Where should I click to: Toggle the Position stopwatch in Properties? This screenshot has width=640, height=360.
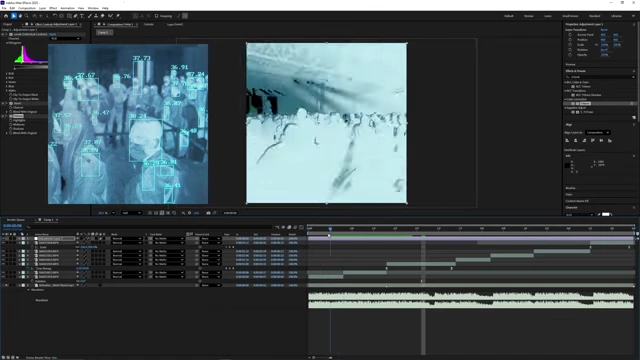click(x=570, y=40)
